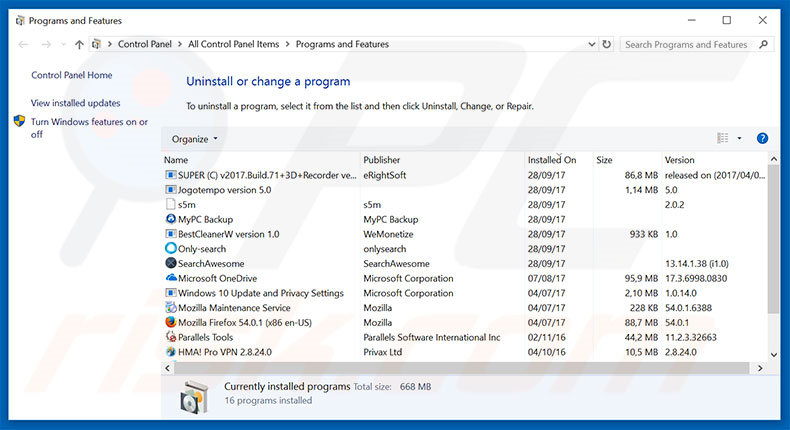Click the Control Panel icon in address bar
This screenshot has height=430, width=790.
[x=96, y=44]
